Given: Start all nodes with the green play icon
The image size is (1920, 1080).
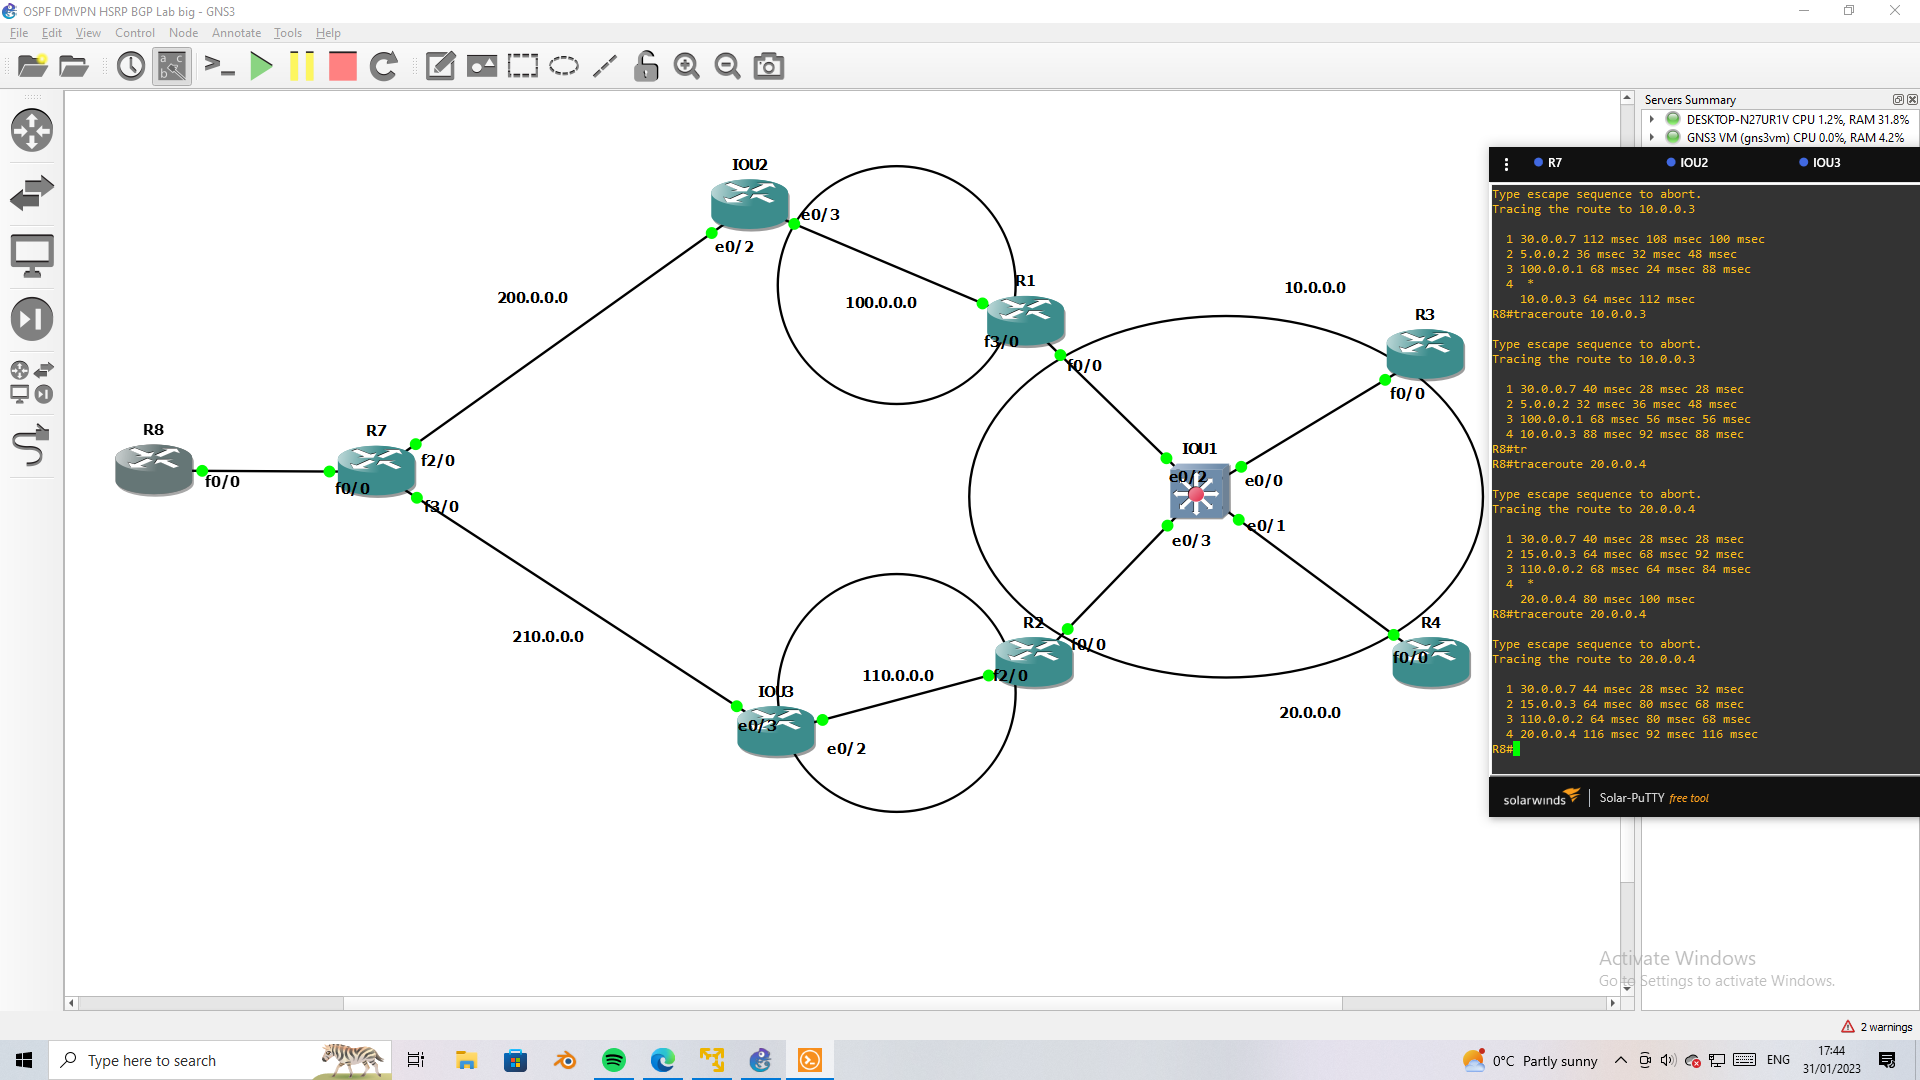Looking at the screenshot, I should pos(261,66).
